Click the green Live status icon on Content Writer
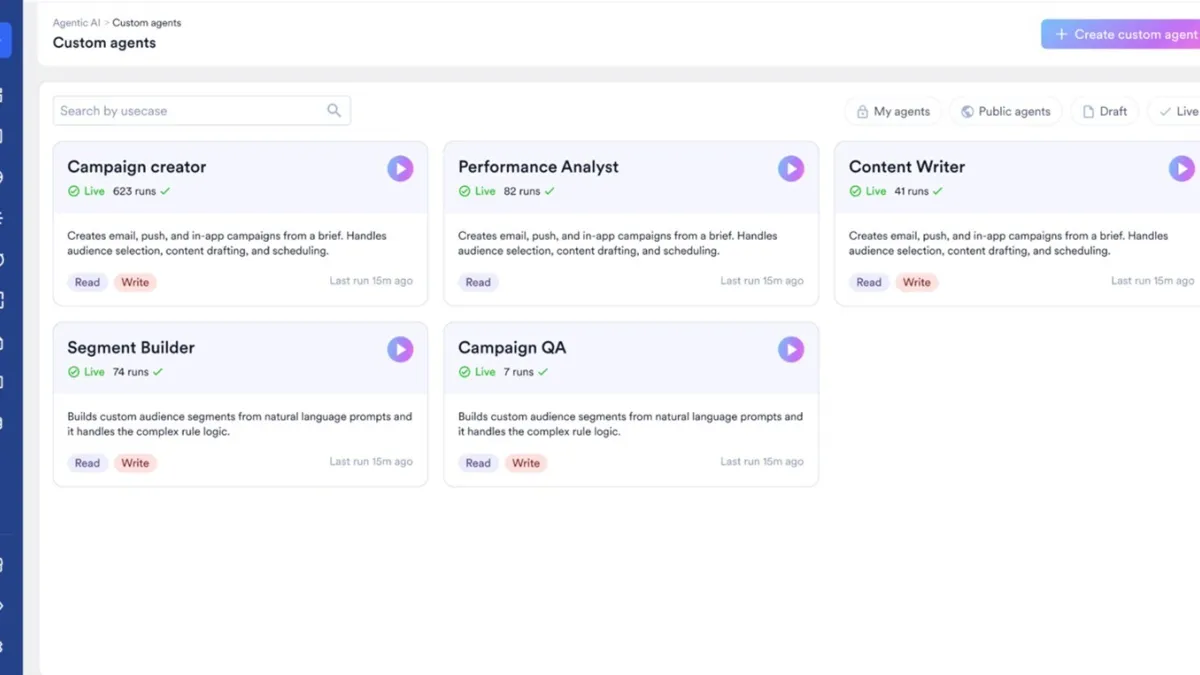The width and height of the screenshot is (1200, 675). coord(855,191)
